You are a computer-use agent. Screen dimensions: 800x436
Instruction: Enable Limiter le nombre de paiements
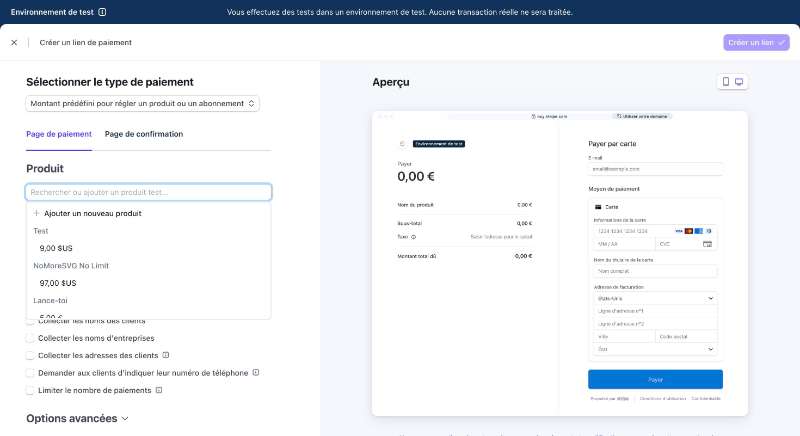pyautogui.click(x=30, y=390)
